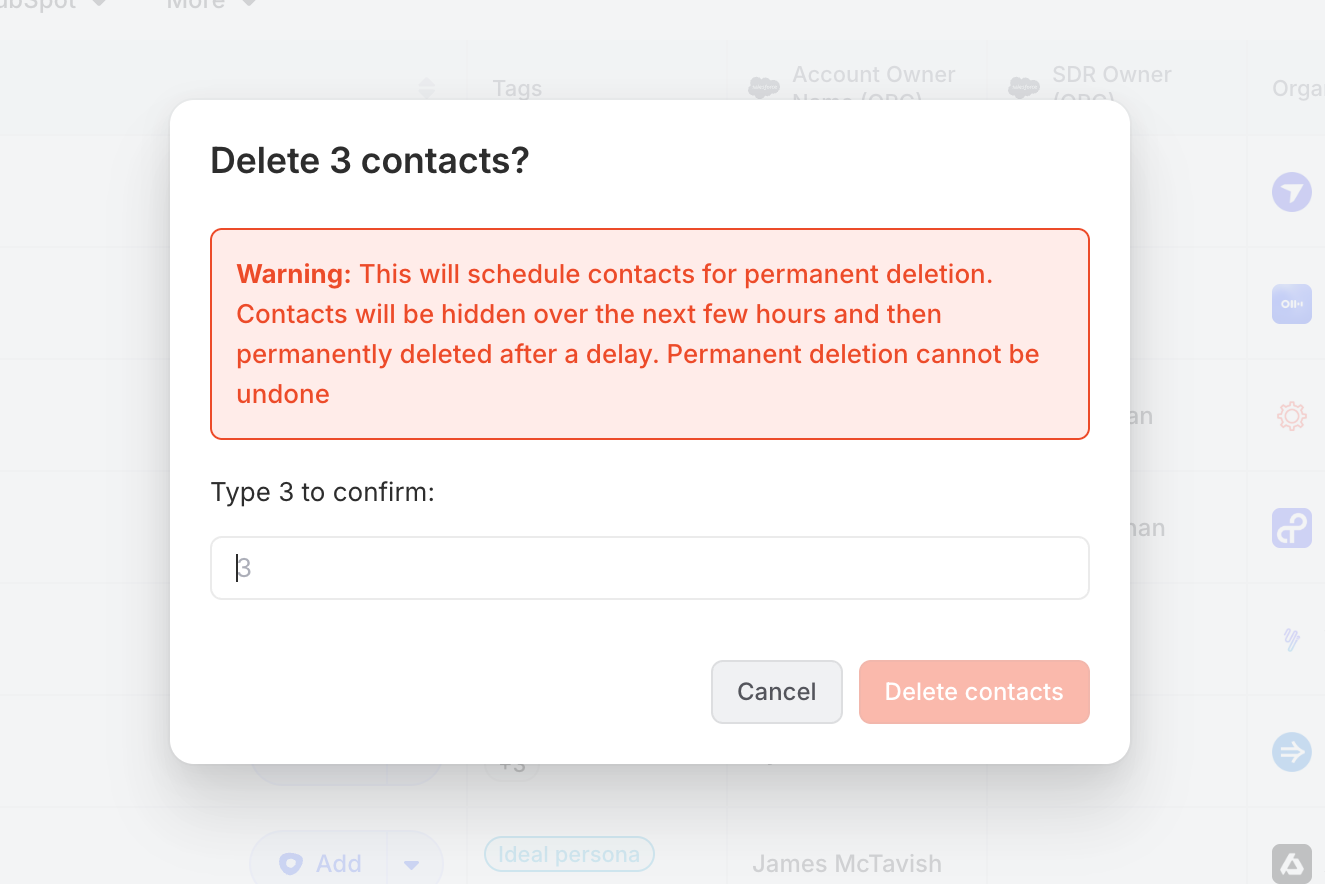Sort the column using the sort arrows
This screenshot has width=1325, height=884.
pyautogui.click(x=427, y=88)
